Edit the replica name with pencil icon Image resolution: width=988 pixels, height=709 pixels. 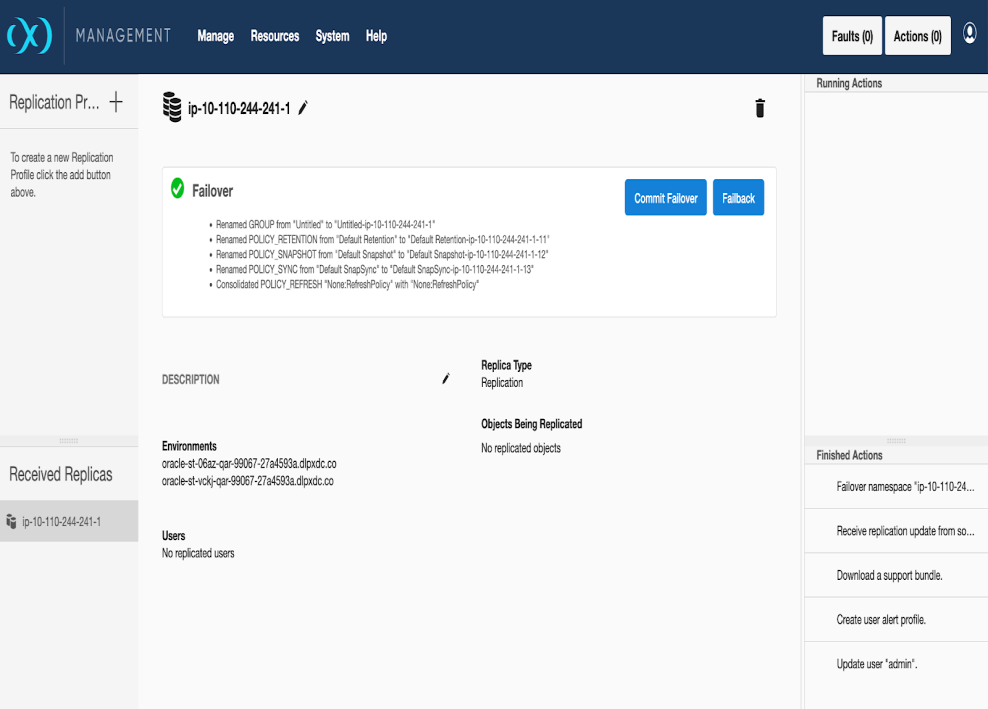[303, 108]
